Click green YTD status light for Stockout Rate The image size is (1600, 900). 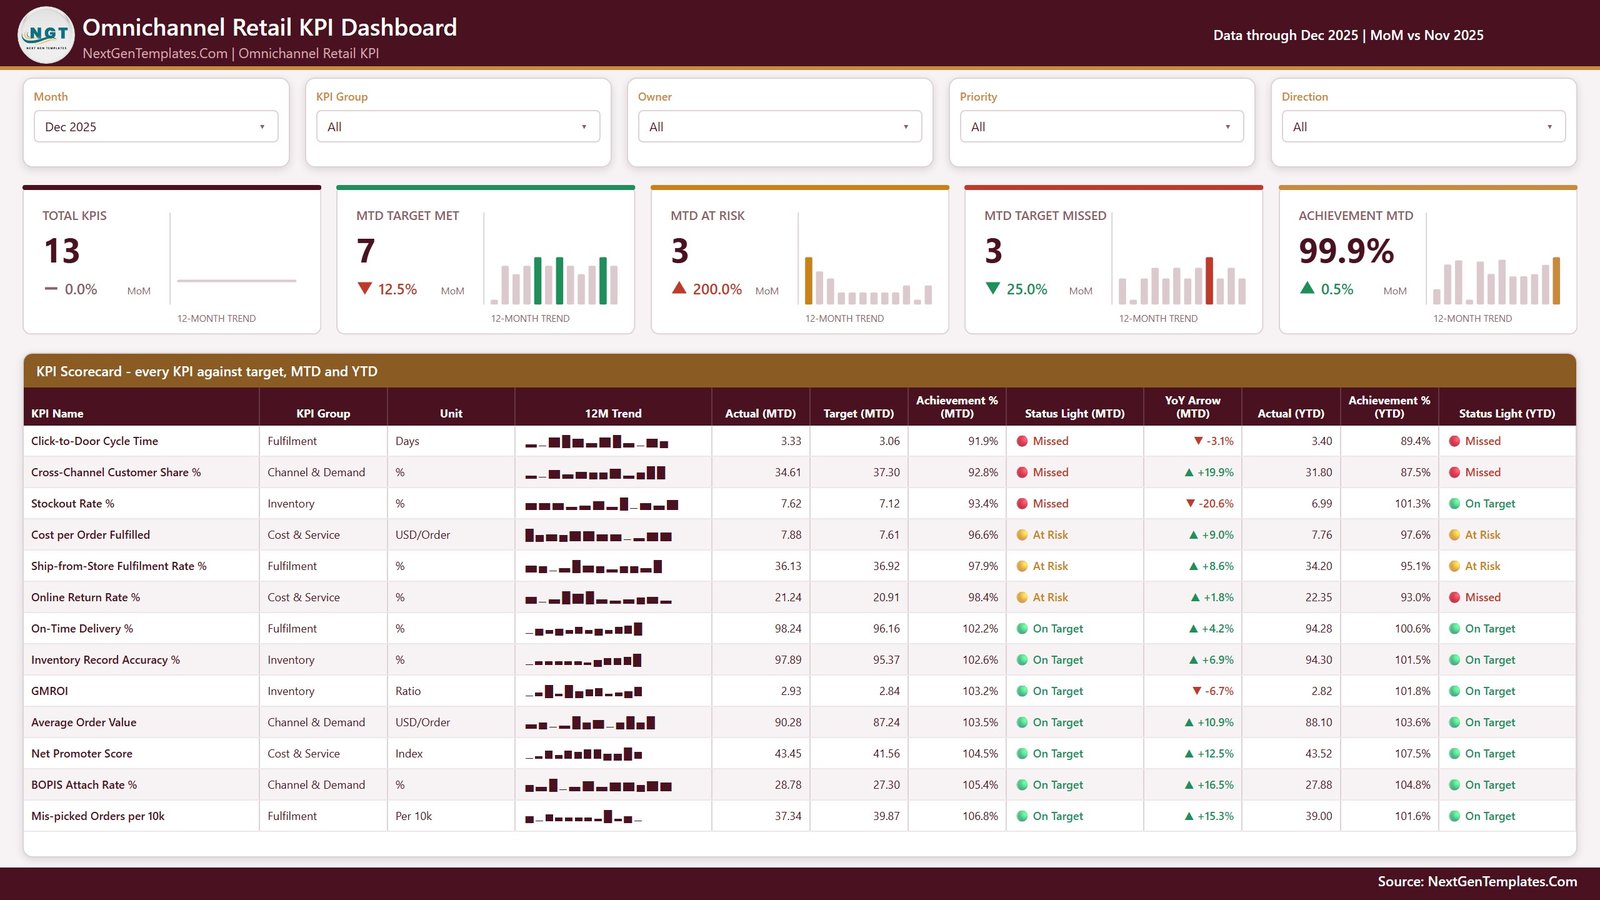[1455, 503]
